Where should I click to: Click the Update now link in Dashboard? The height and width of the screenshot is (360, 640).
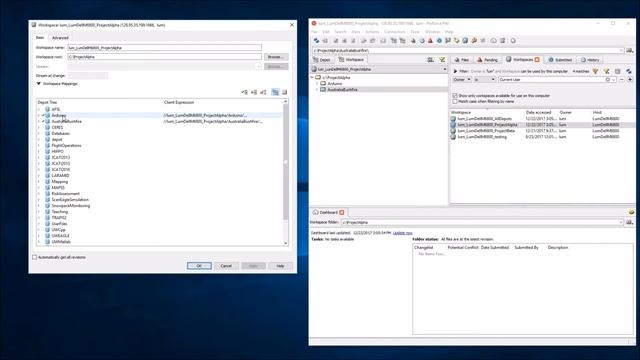click(x=402, y=233)
